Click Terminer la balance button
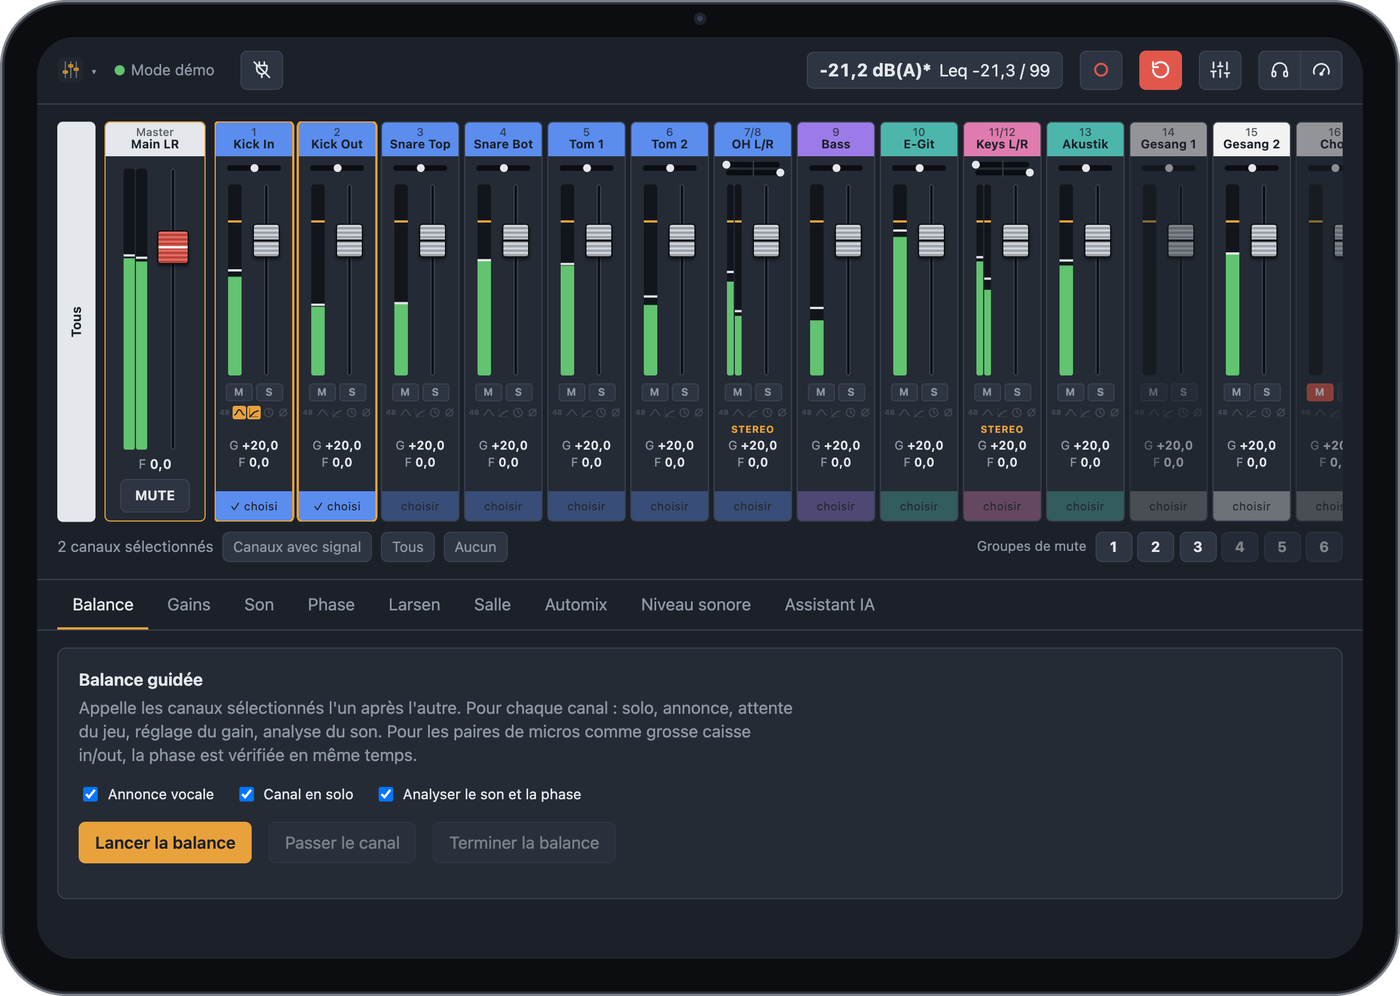The height and width of the screenshot is (996, 1400). click(524, 843)
